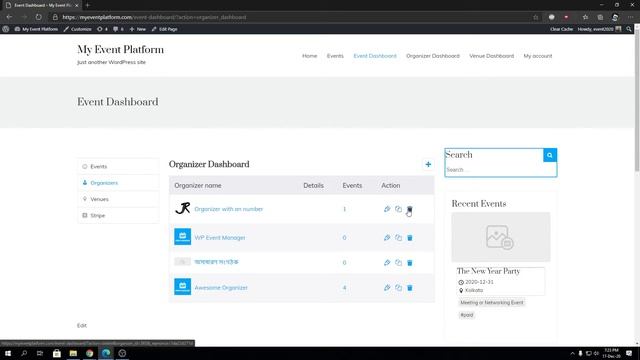Open admin bar search magnifier

coord(629,29)
